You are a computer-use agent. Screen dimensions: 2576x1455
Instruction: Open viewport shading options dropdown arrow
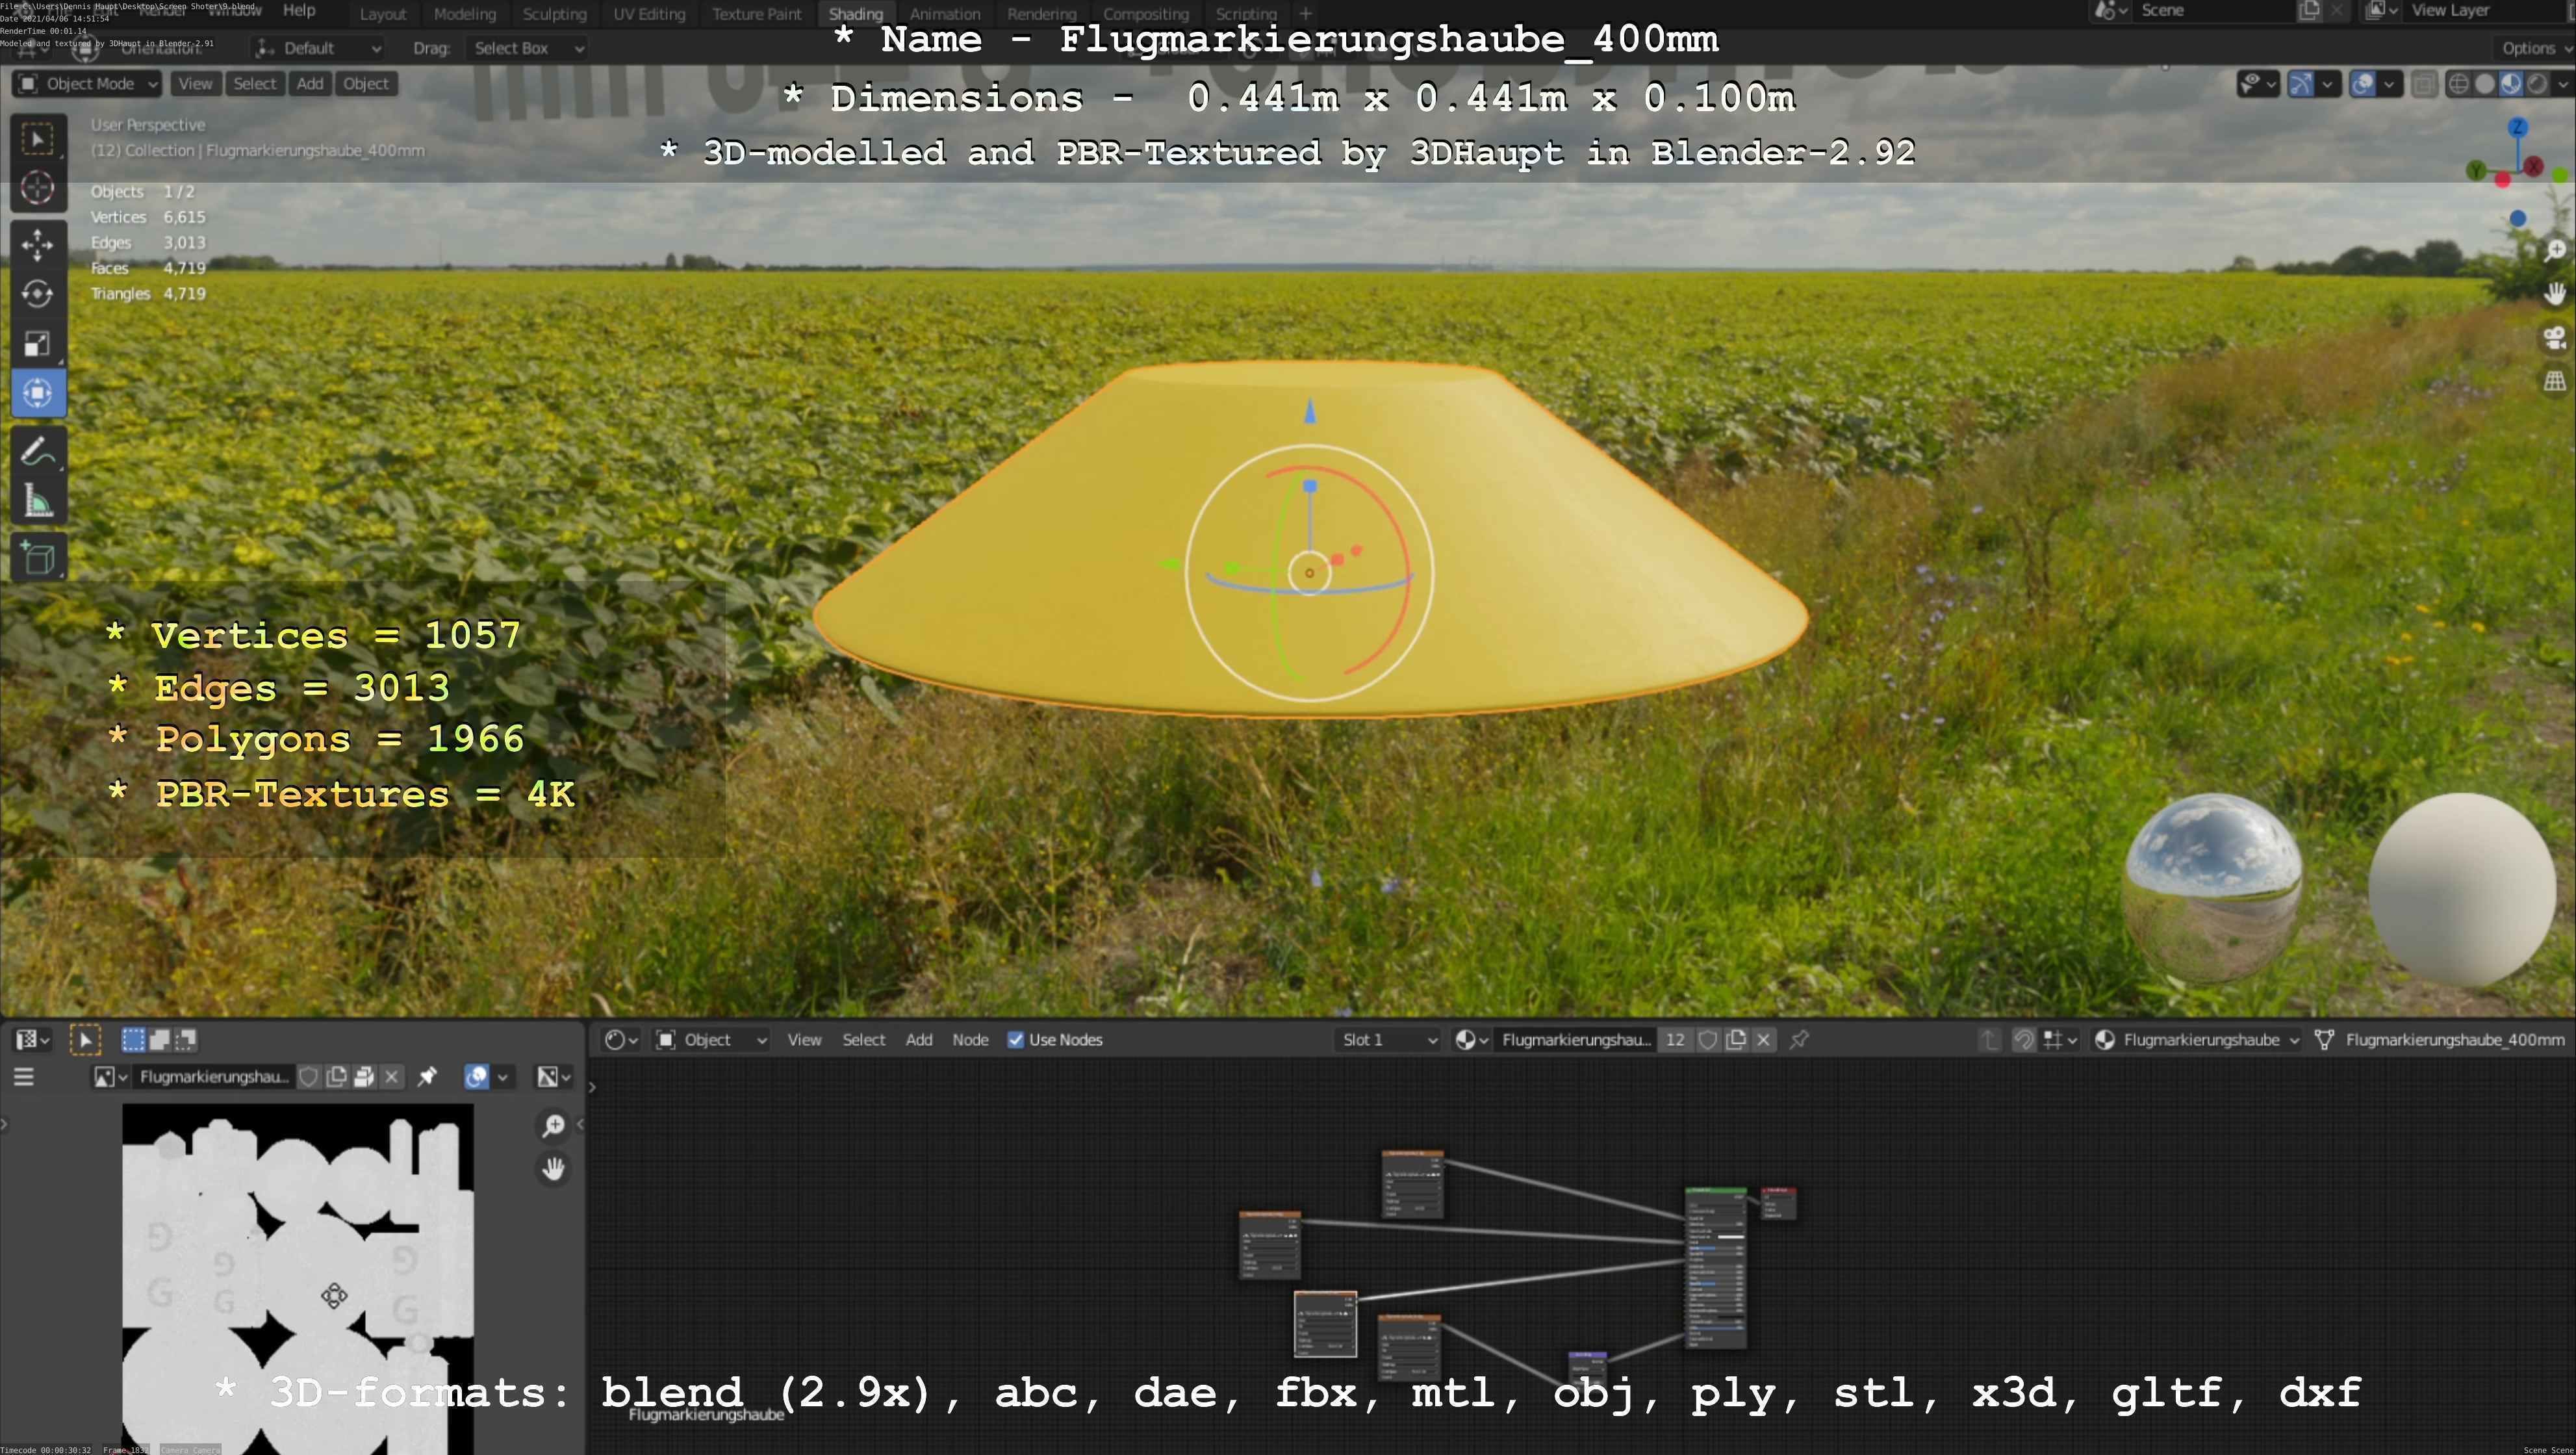point(2563,84)
